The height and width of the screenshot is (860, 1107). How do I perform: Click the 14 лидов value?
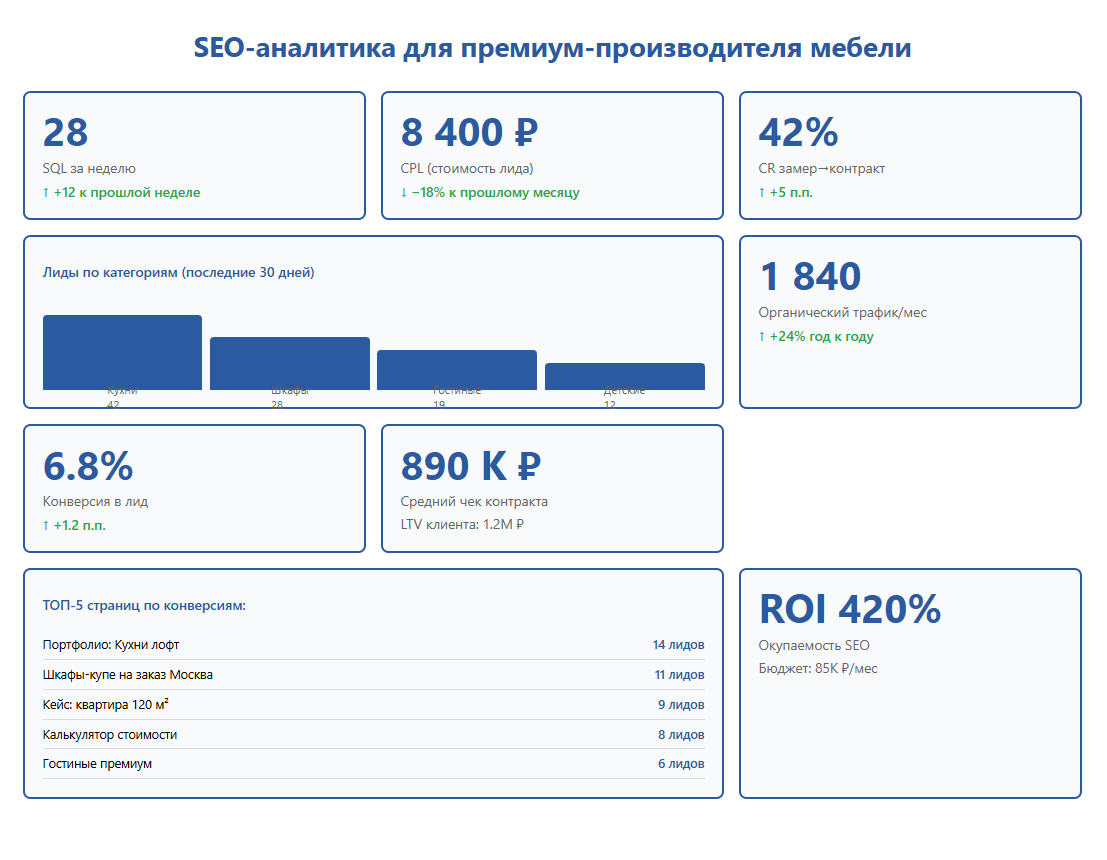678,645
